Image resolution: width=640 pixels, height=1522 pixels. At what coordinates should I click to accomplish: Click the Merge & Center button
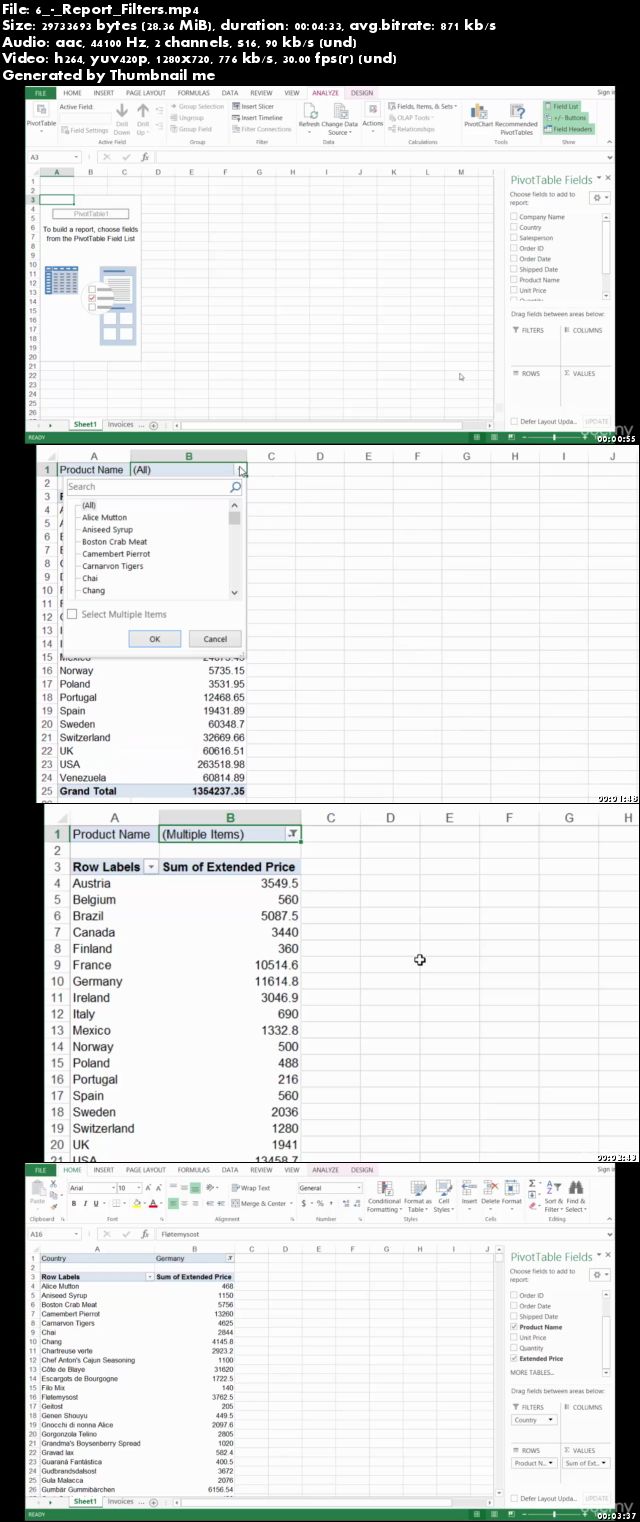tap(260, 1204)
